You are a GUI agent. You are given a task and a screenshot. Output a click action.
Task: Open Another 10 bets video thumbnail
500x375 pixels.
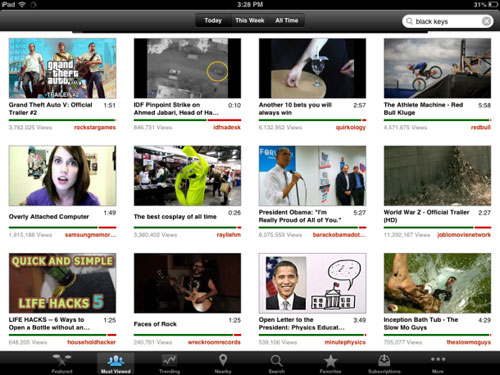pyautogui.click(x=312, y=68)
